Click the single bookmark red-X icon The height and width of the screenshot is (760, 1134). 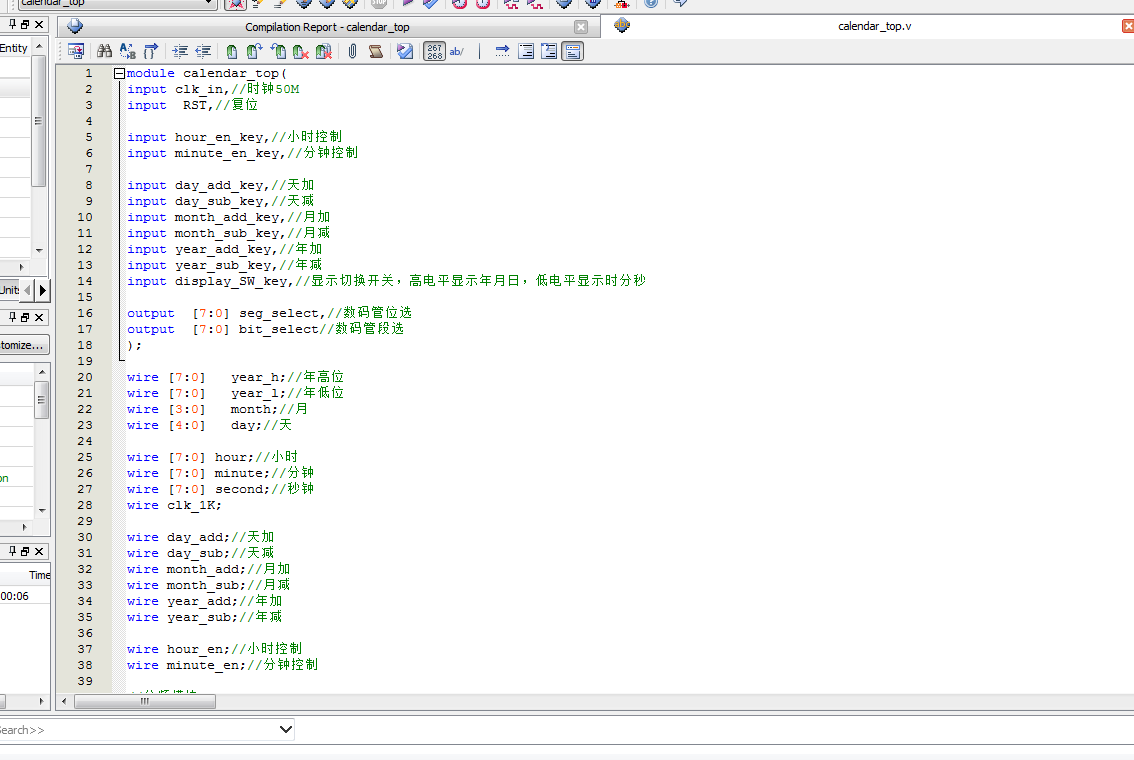[301, 51]
